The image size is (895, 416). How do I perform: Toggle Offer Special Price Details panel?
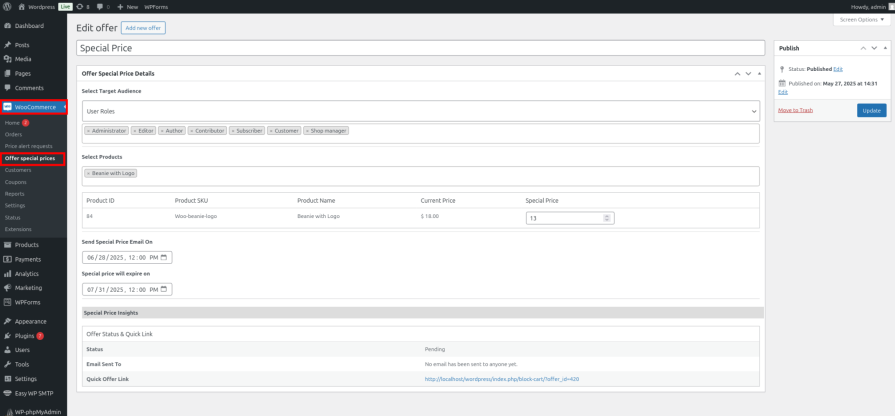coord(759,73)
